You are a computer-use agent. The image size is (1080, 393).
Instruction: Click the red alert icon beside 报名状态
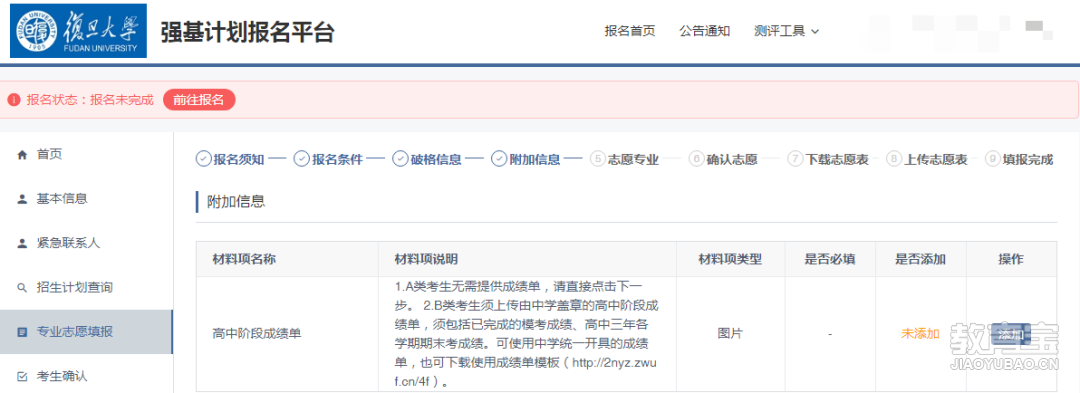pyautogui.click(x=14, y=100)
